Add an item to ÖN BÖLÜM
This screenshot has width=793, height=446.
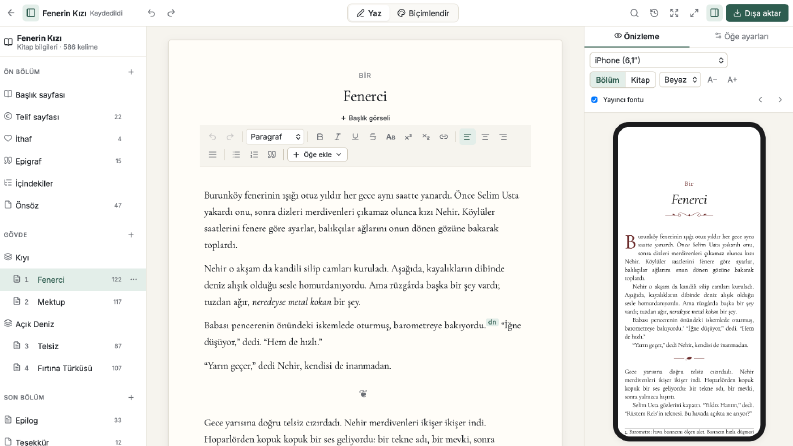(131, 72)
